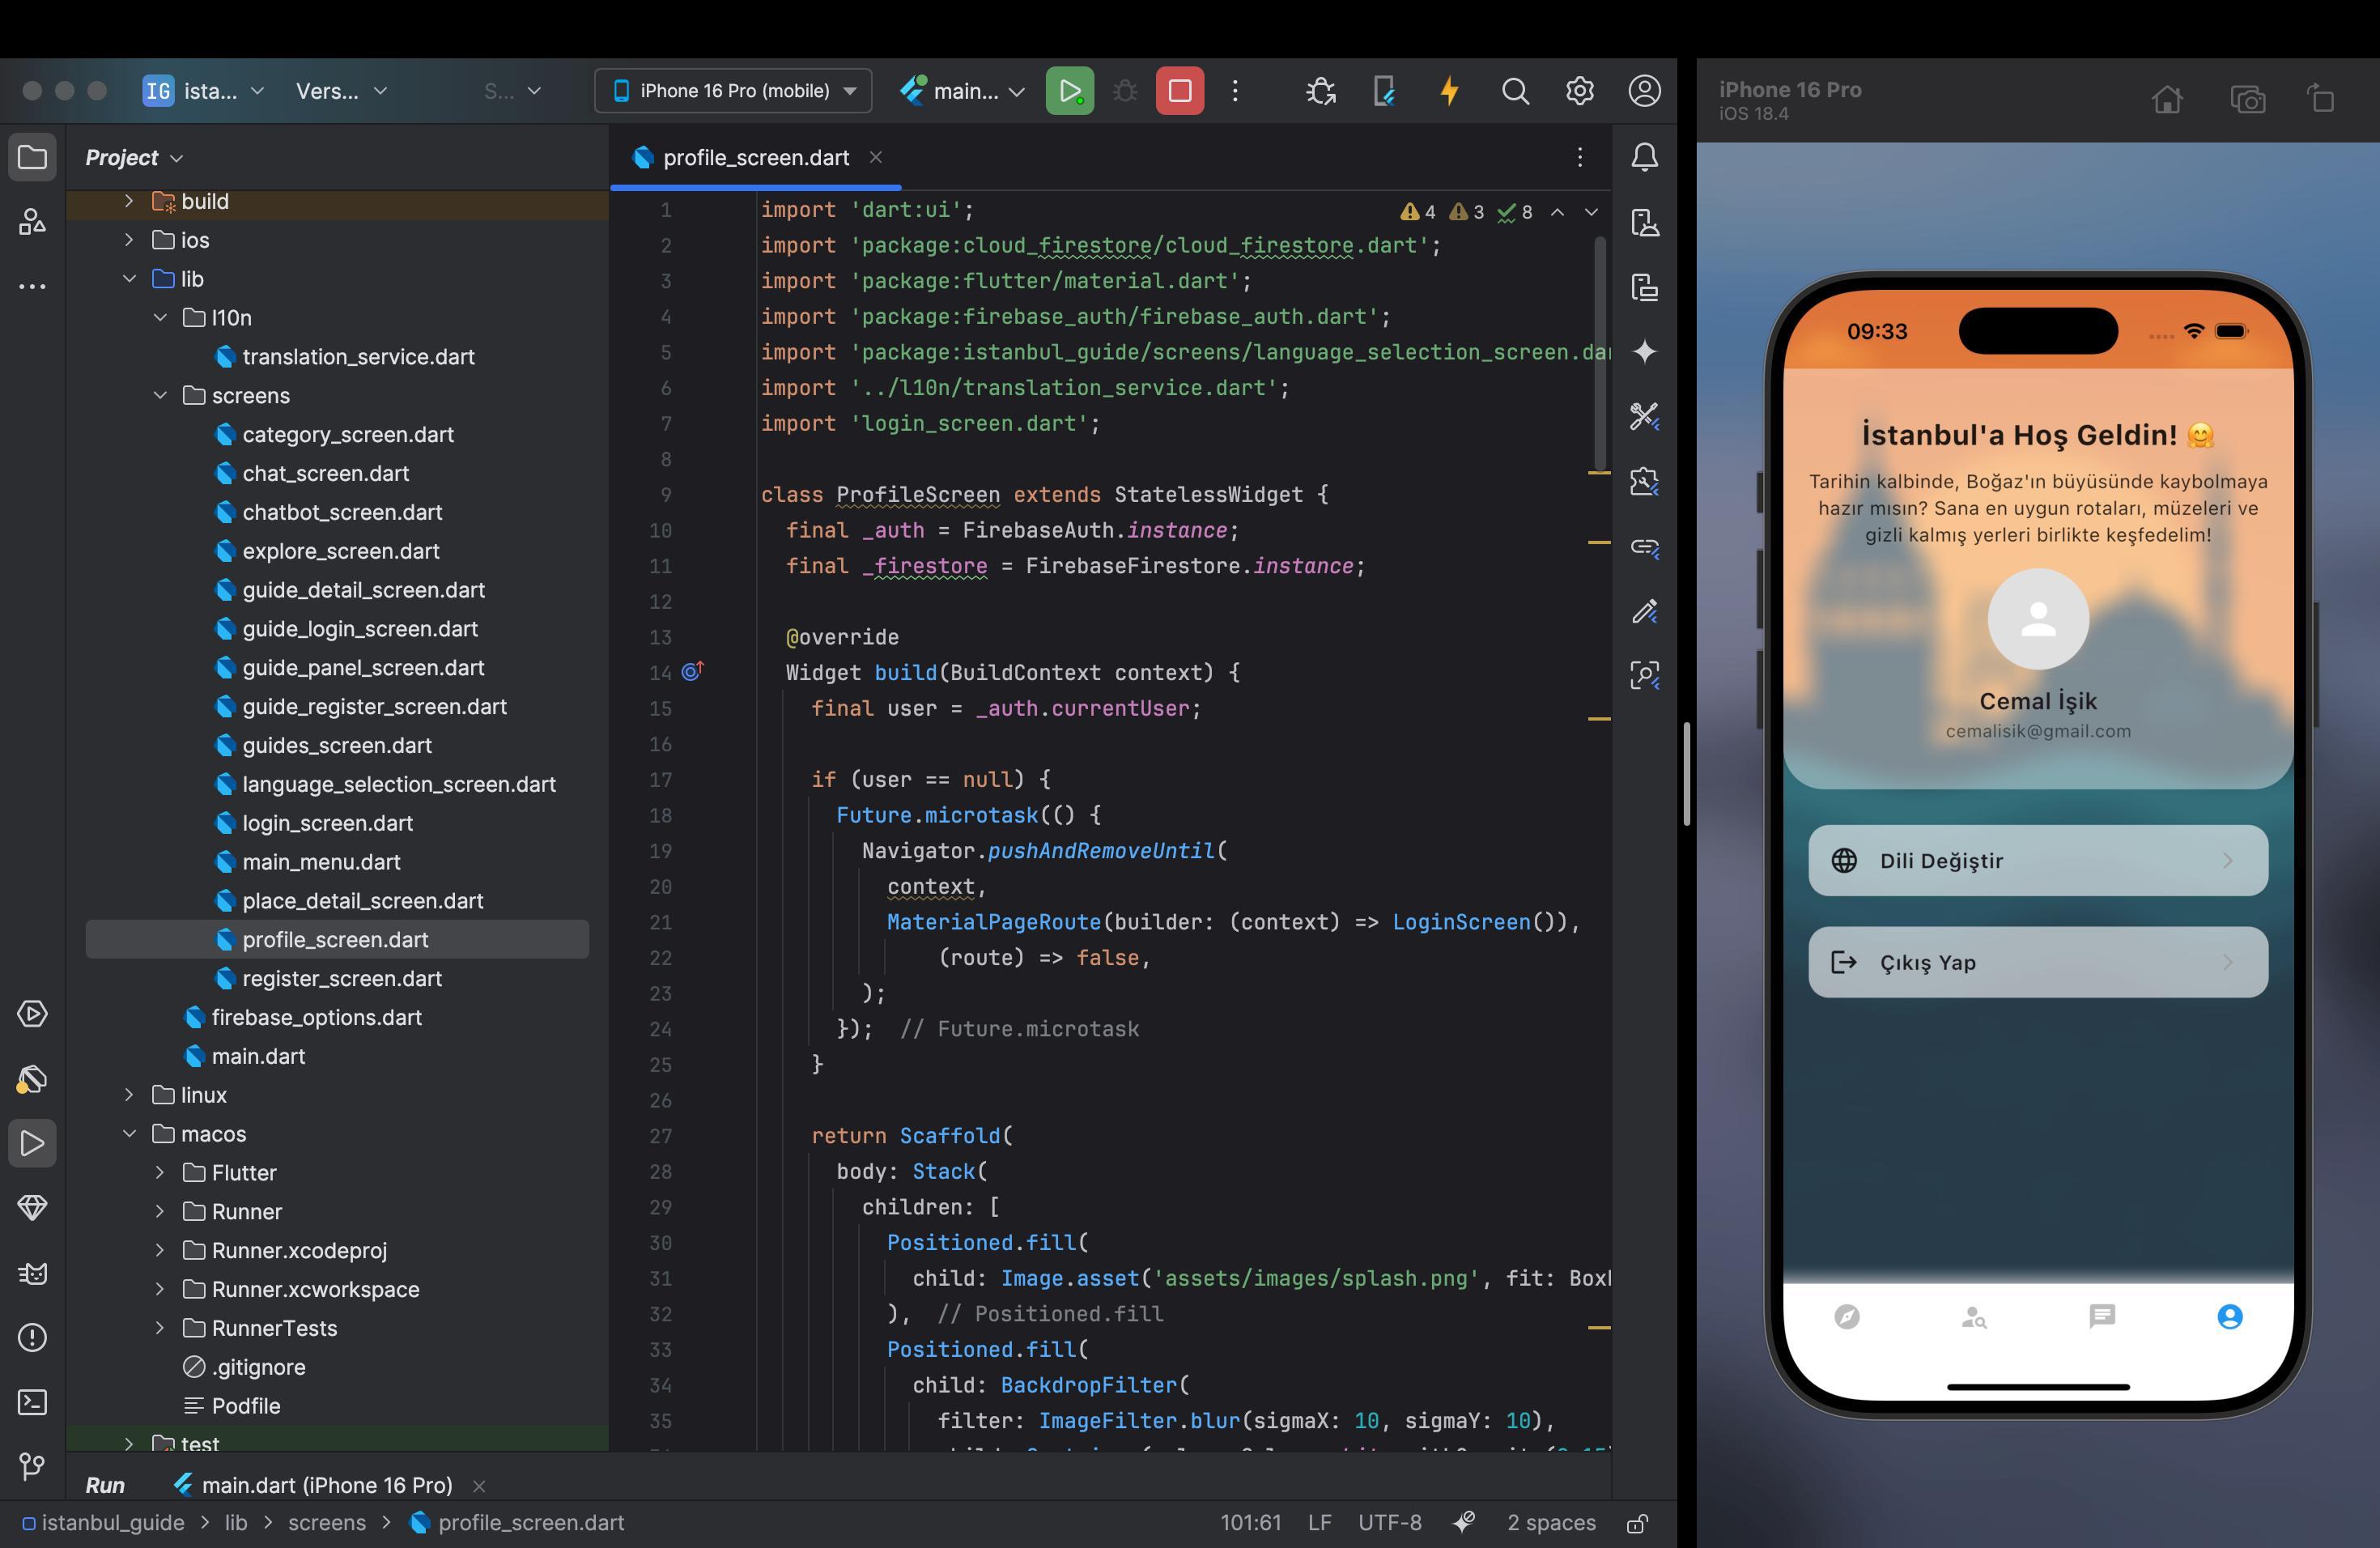Tap the Explore compass tab in the app

point(1847,1317)
